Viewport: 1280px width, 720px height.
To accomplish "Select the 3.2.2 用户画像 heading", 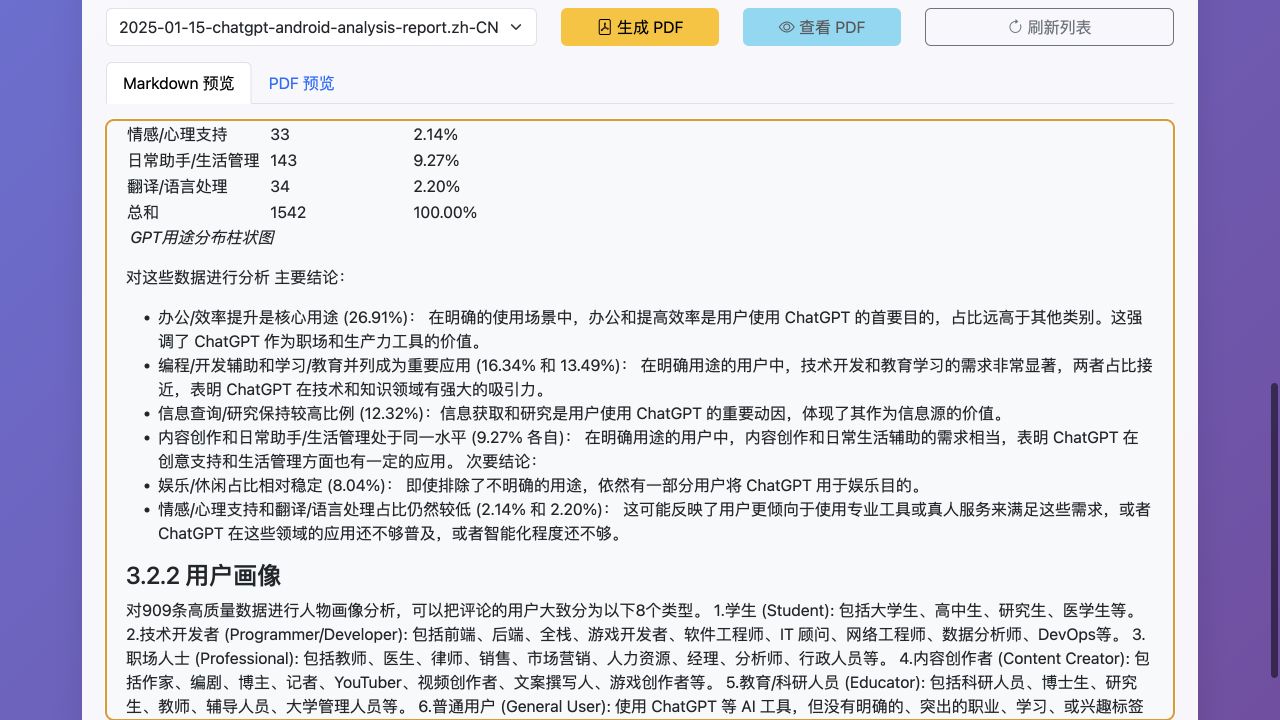I will pyautogui.click(x=203, y=575).
